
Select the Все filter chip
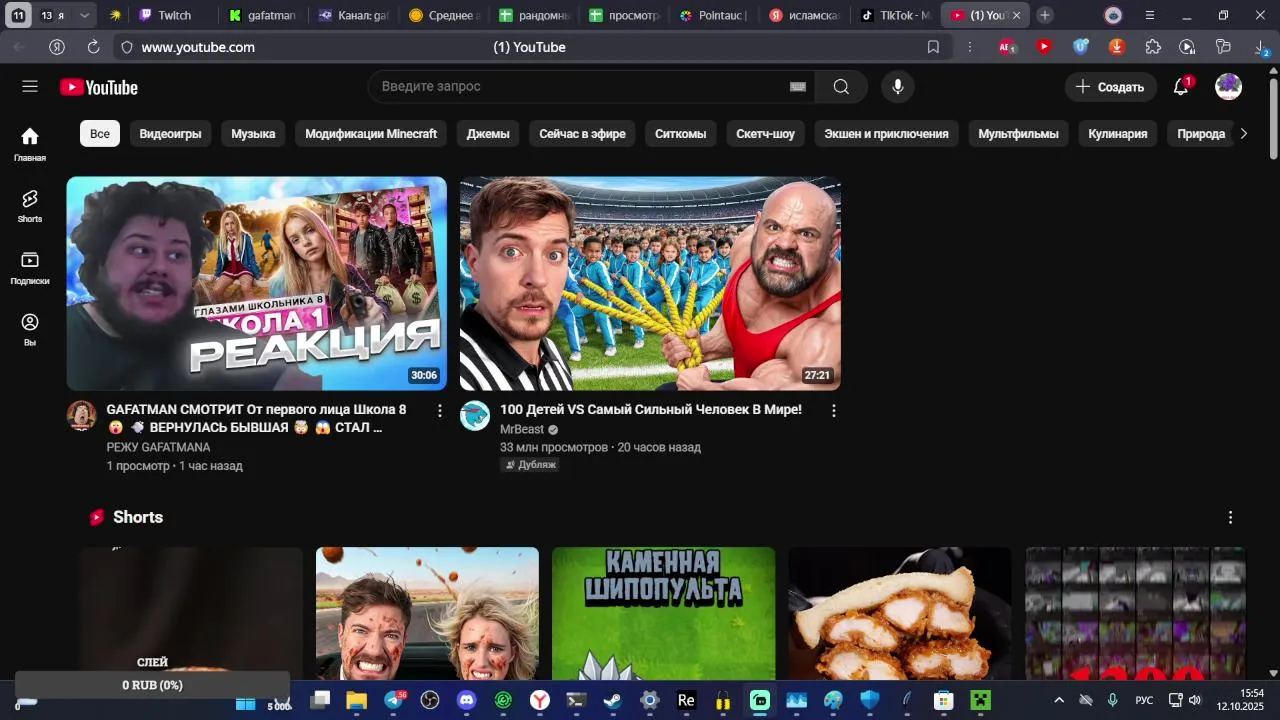coord(100,134)
